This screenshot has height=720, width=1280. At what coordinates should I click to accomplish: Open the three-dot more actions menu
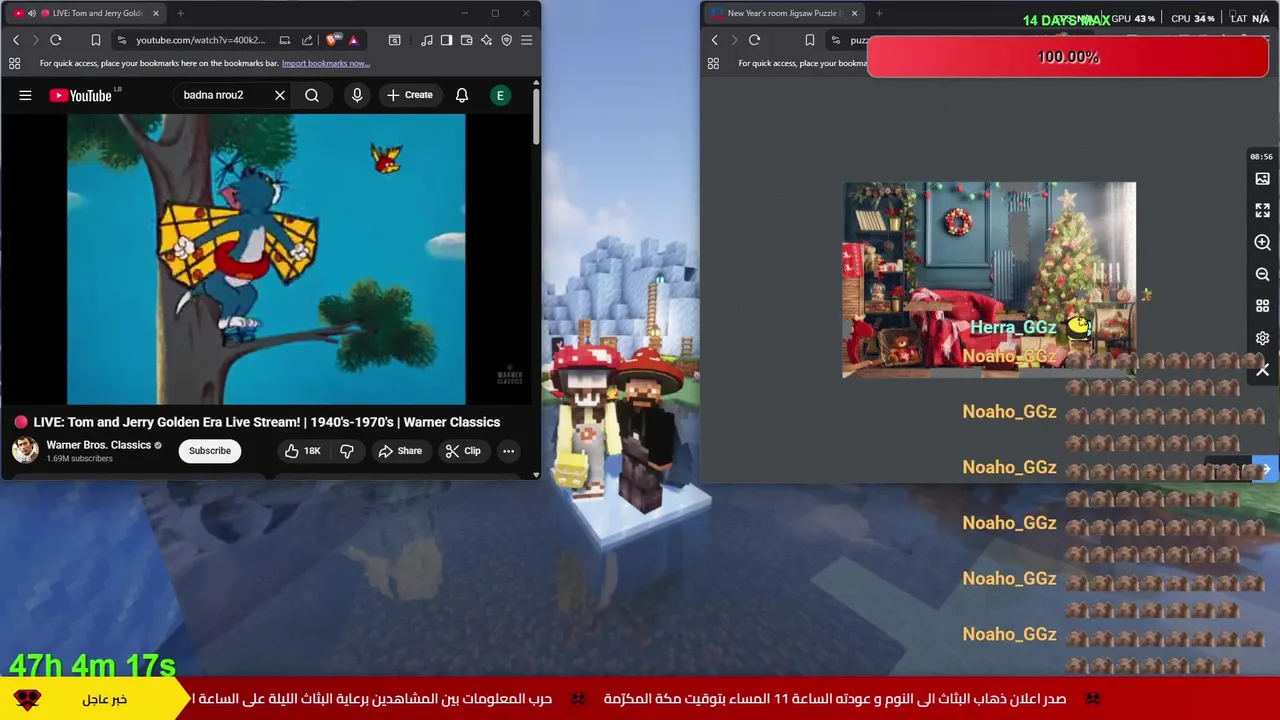click(x=508, y=451)
